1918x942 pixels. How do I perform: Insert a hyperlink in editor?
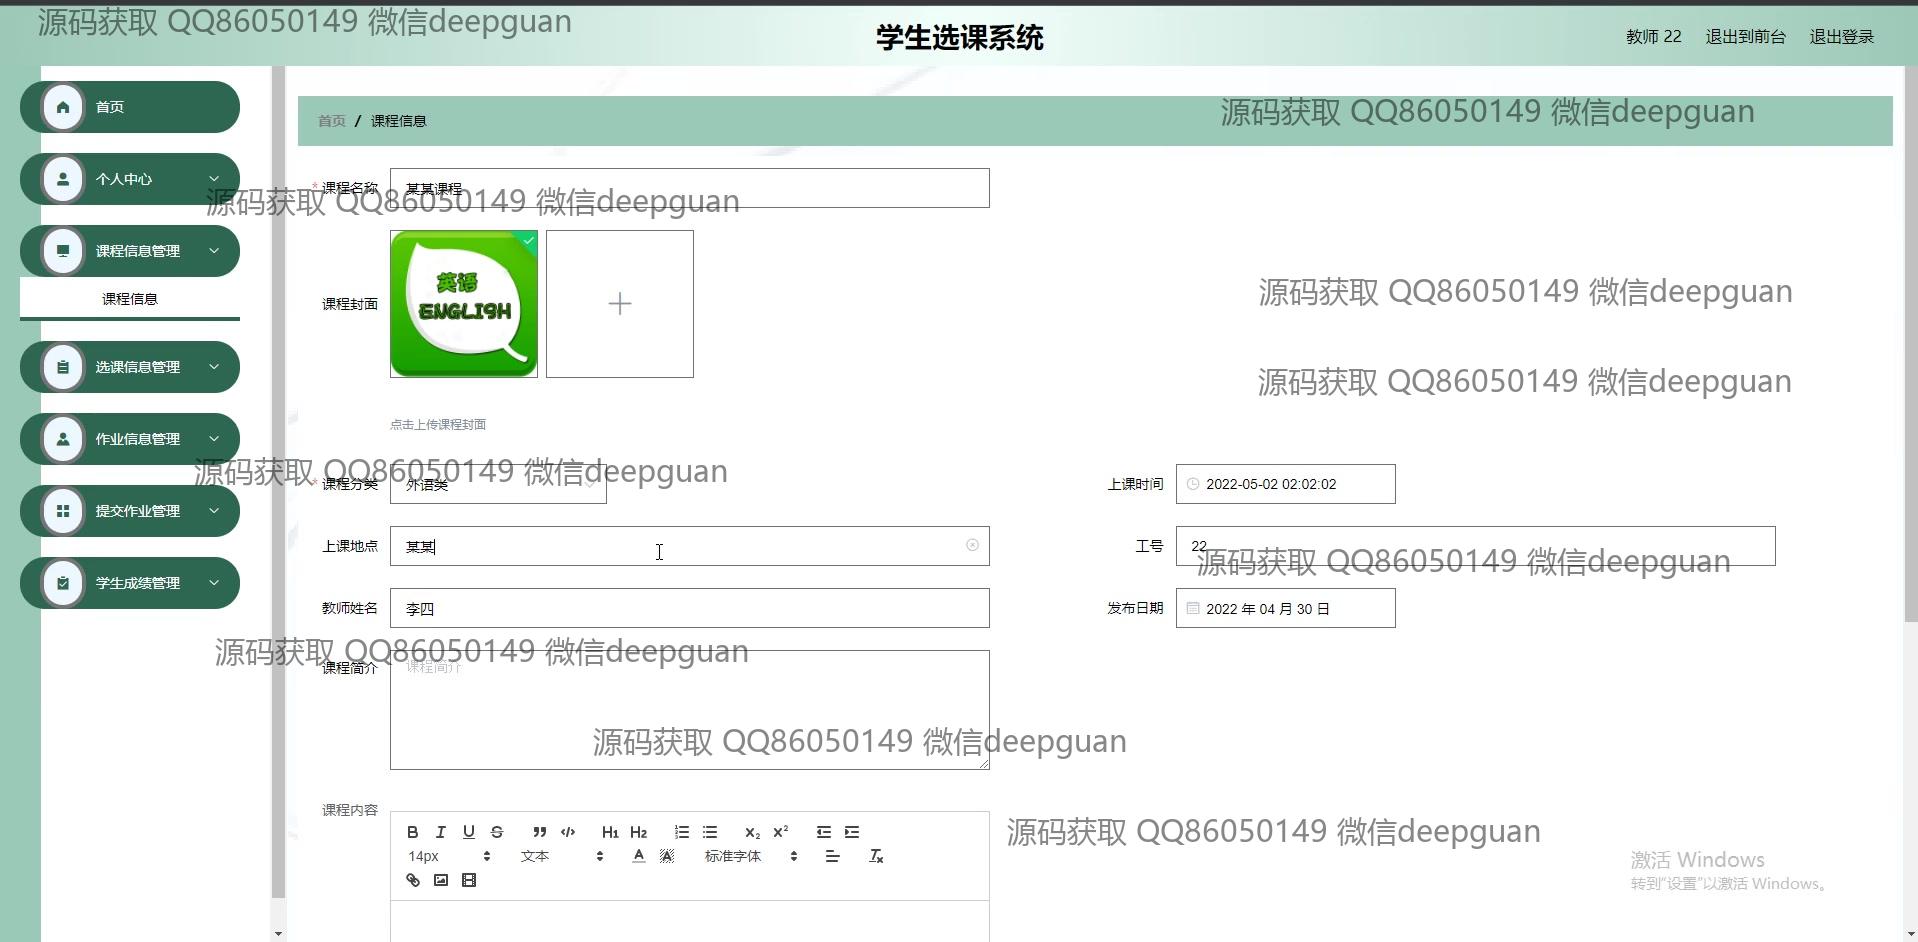coord(412,880)
